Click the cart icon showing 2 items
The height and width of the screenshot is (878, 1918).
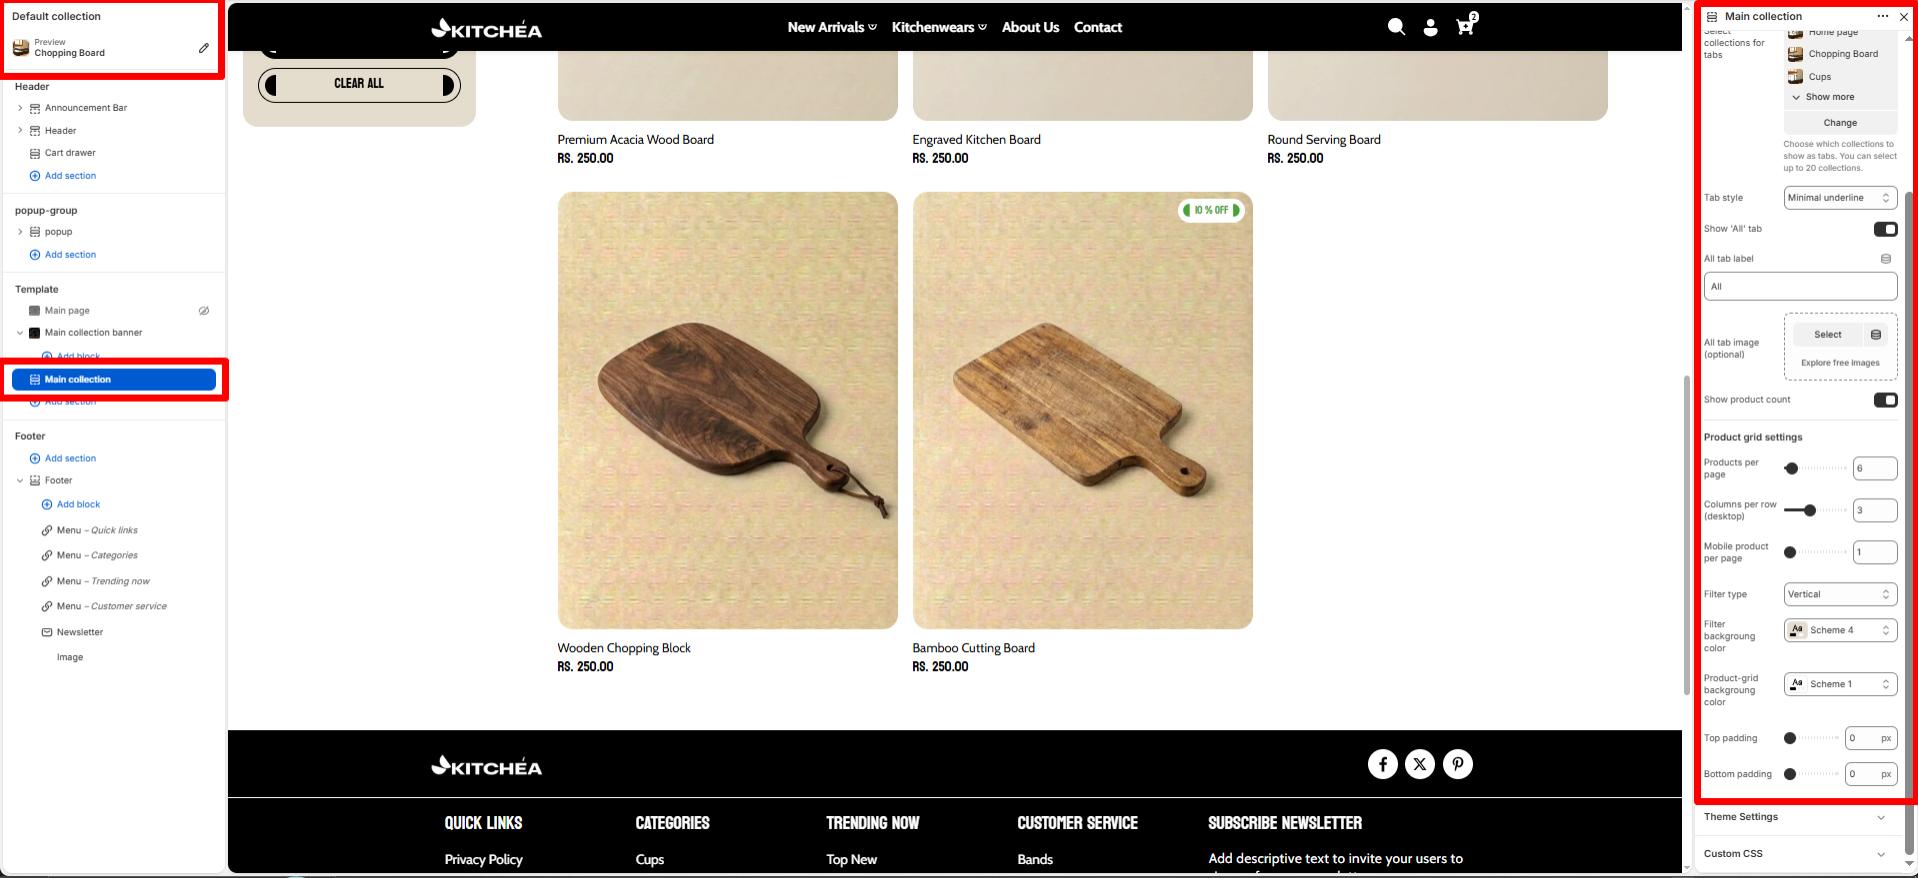point(1464,27)
